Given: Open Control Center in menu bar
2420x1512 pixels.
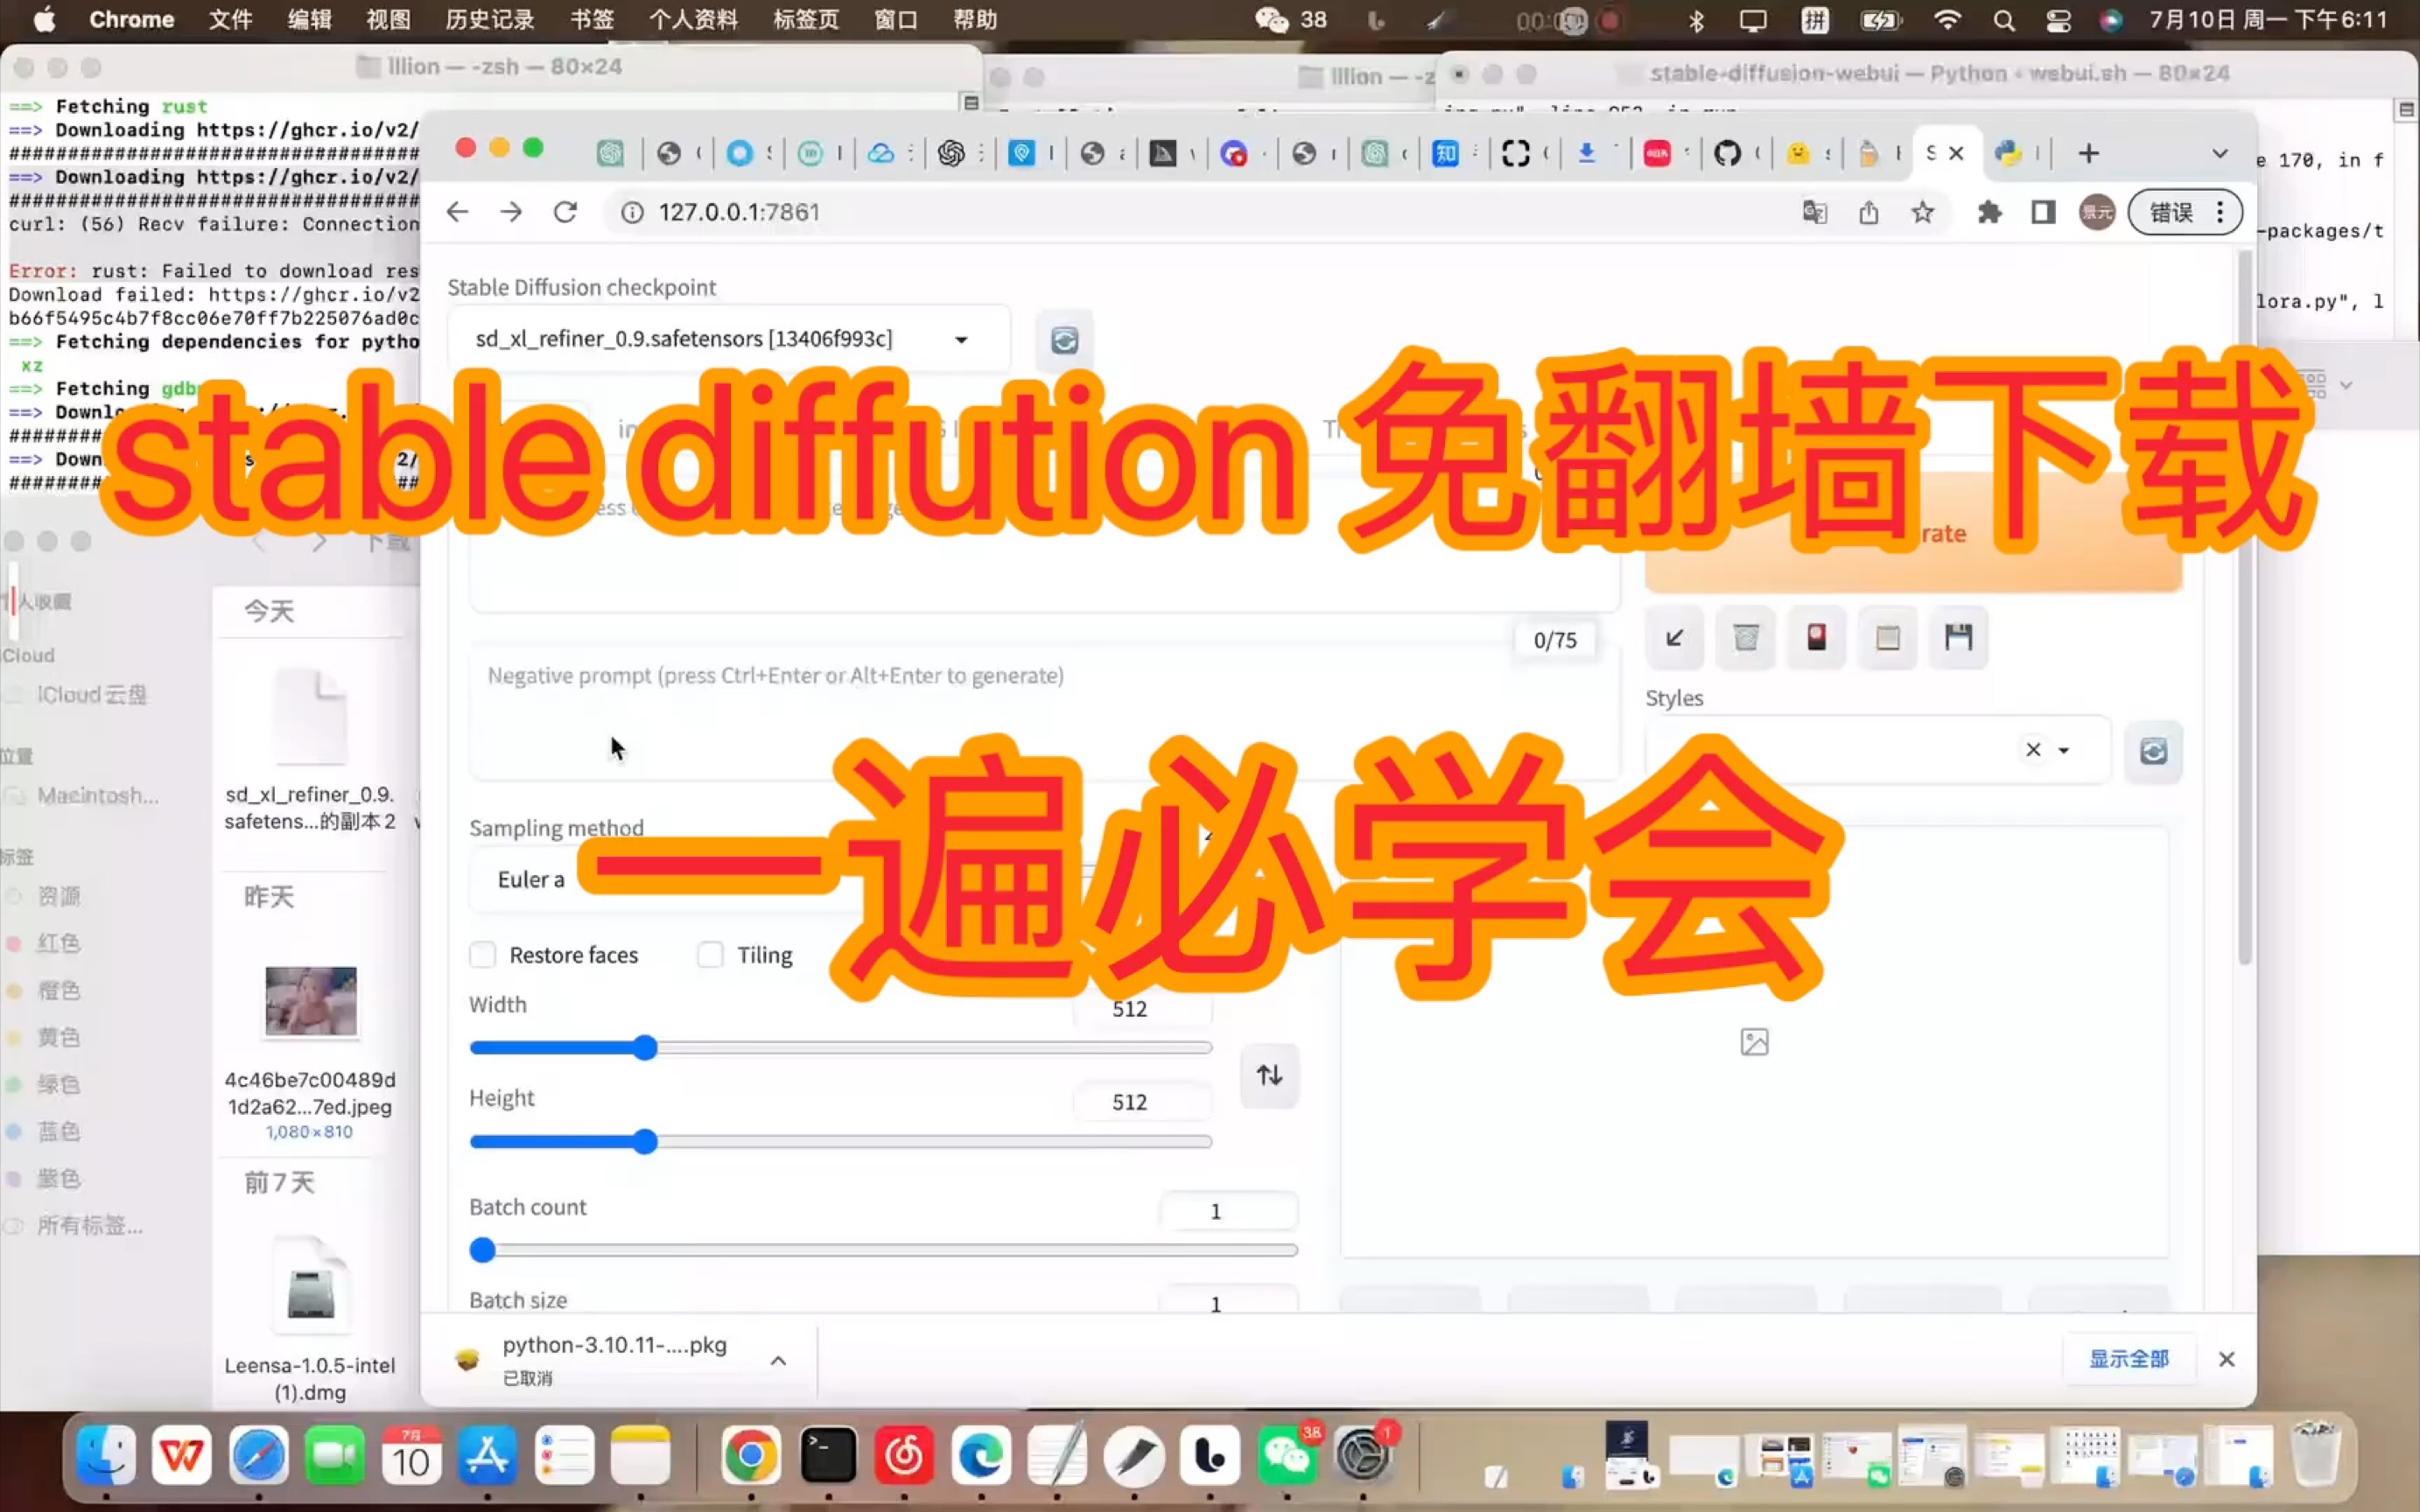Looking at the screenshot, I should (x=2058, y=20).
